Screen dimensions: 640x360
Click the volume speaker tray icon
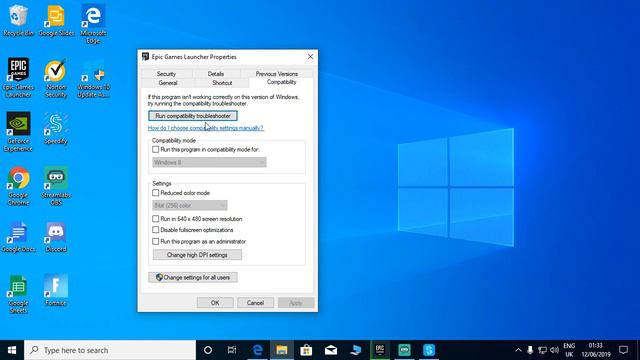554,350
